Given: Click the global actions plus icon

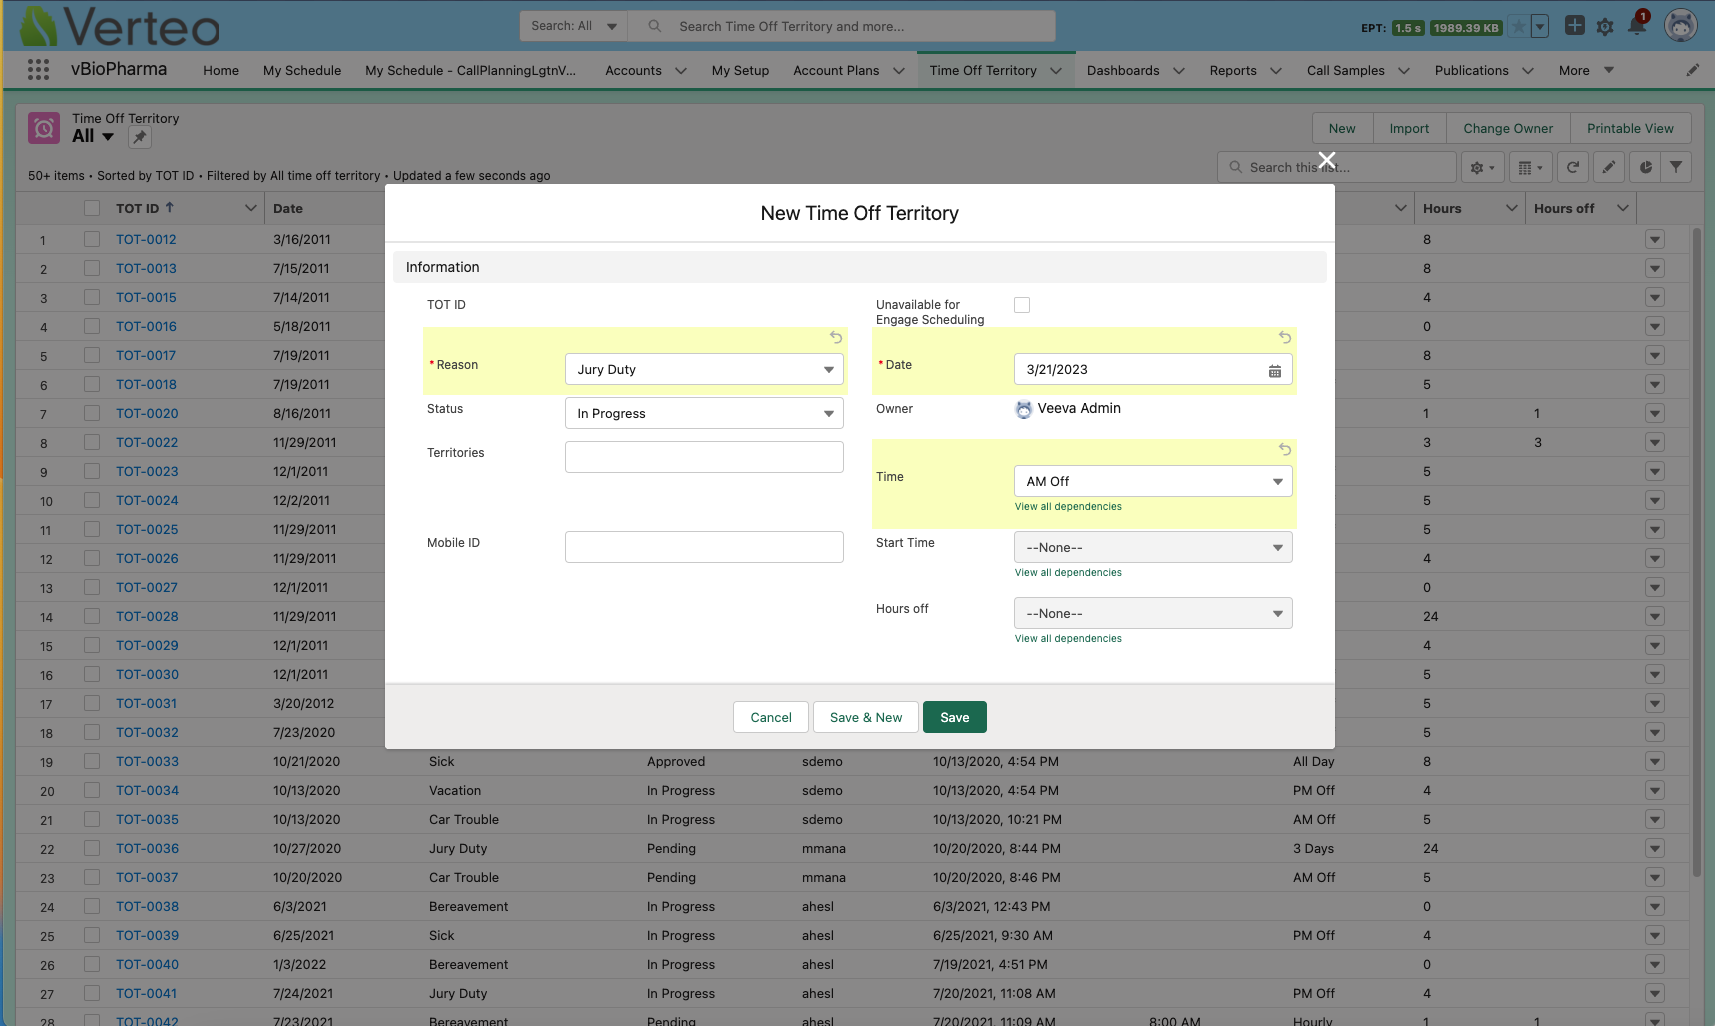Looking at the screenshot, I should click(1574, 26).
